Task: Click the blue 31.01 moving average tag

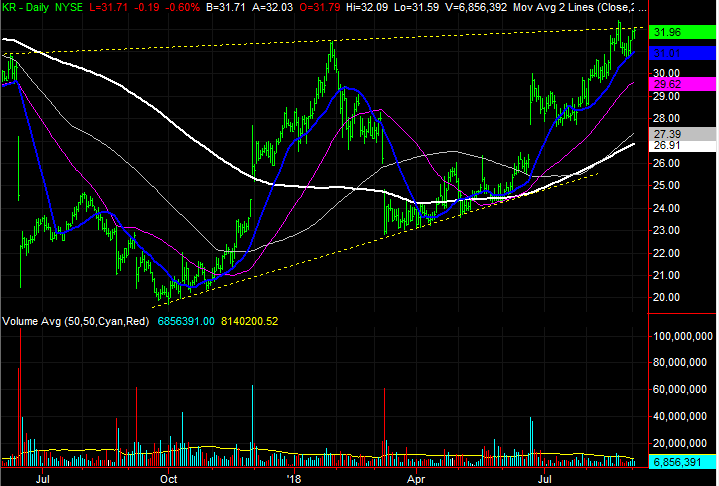Action: click(x=682, y=53)
